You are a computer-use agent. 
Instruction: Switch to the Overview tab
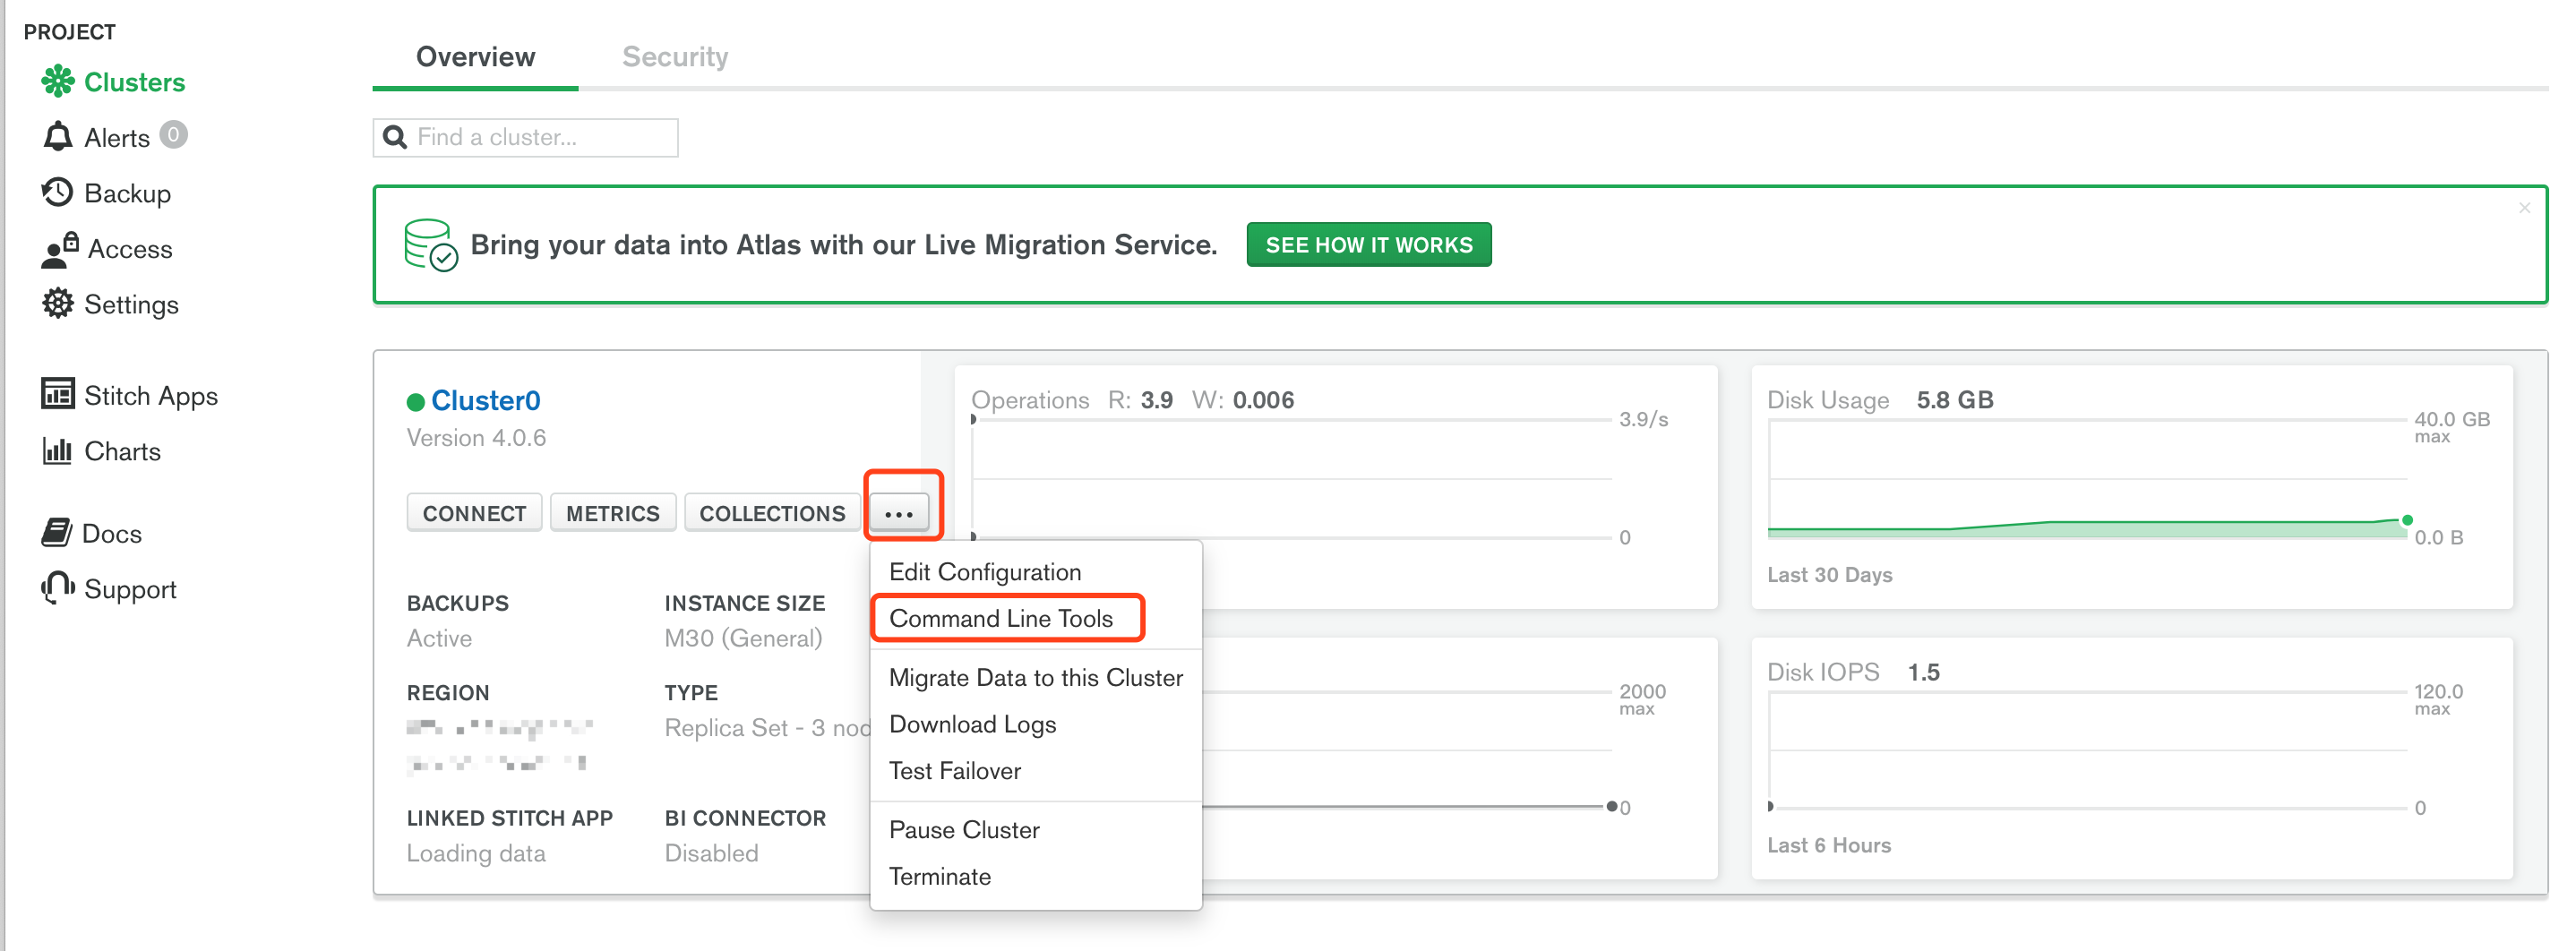[x=475, y=57]
